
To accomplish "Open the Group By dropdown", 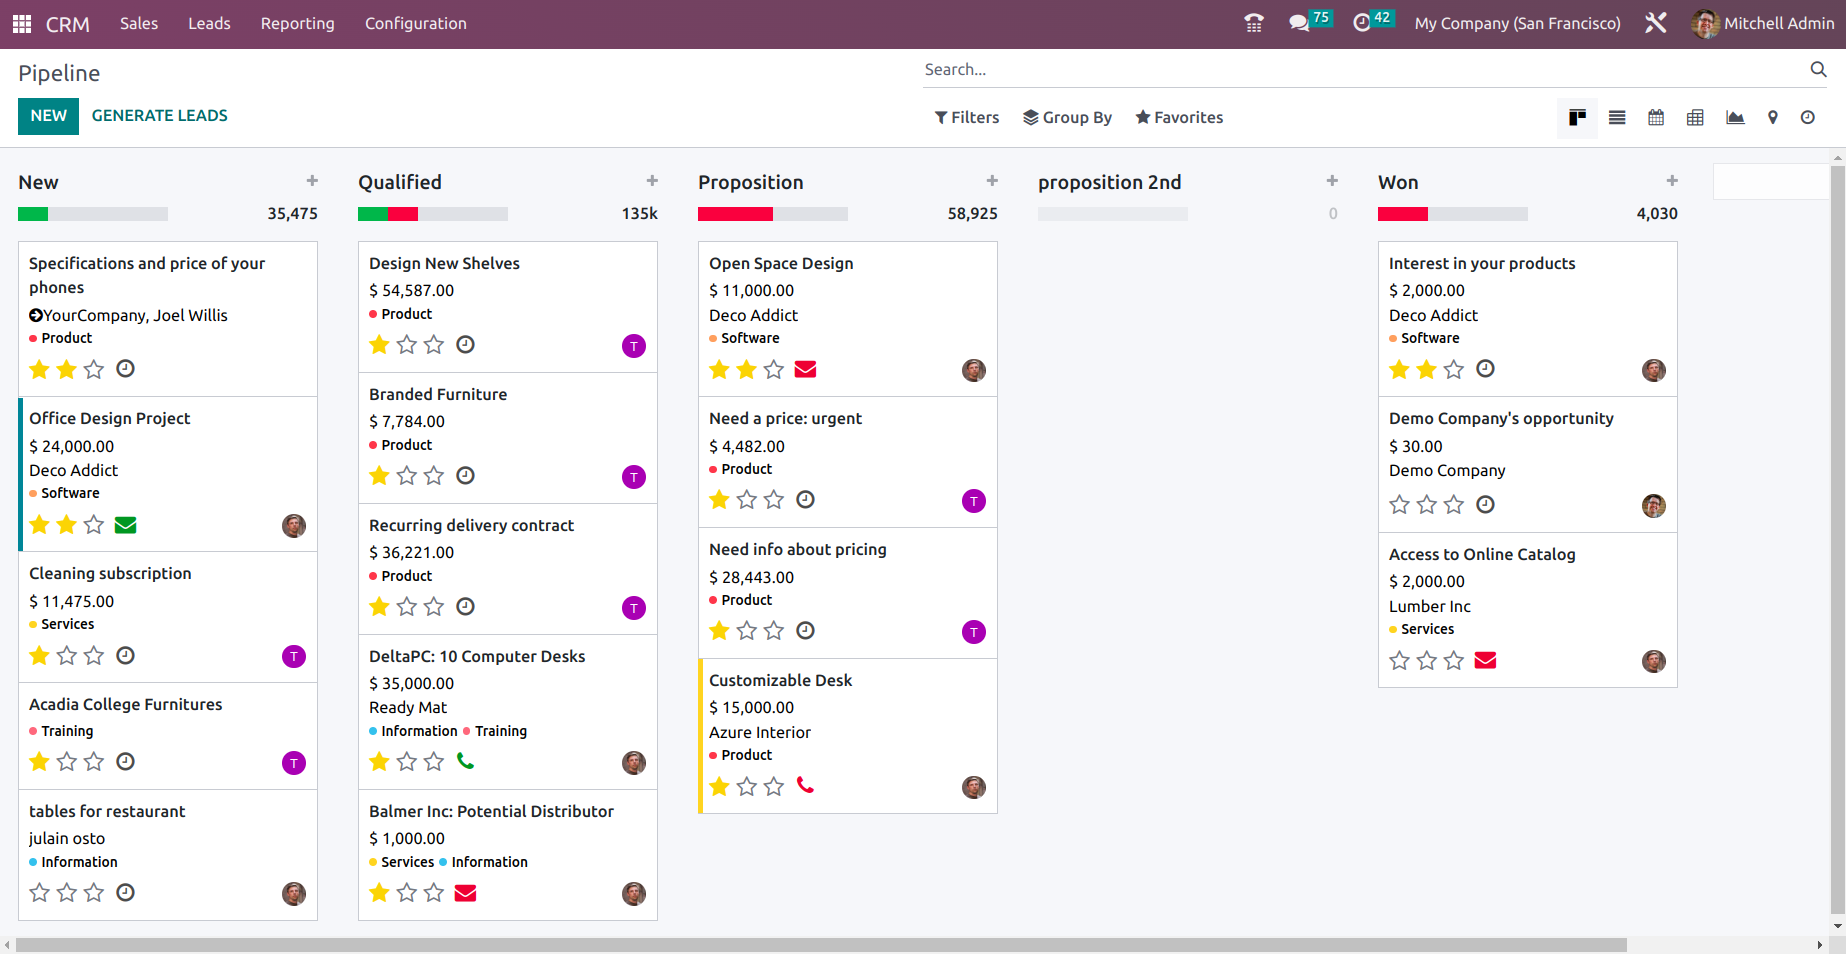I will (1067, 117).
